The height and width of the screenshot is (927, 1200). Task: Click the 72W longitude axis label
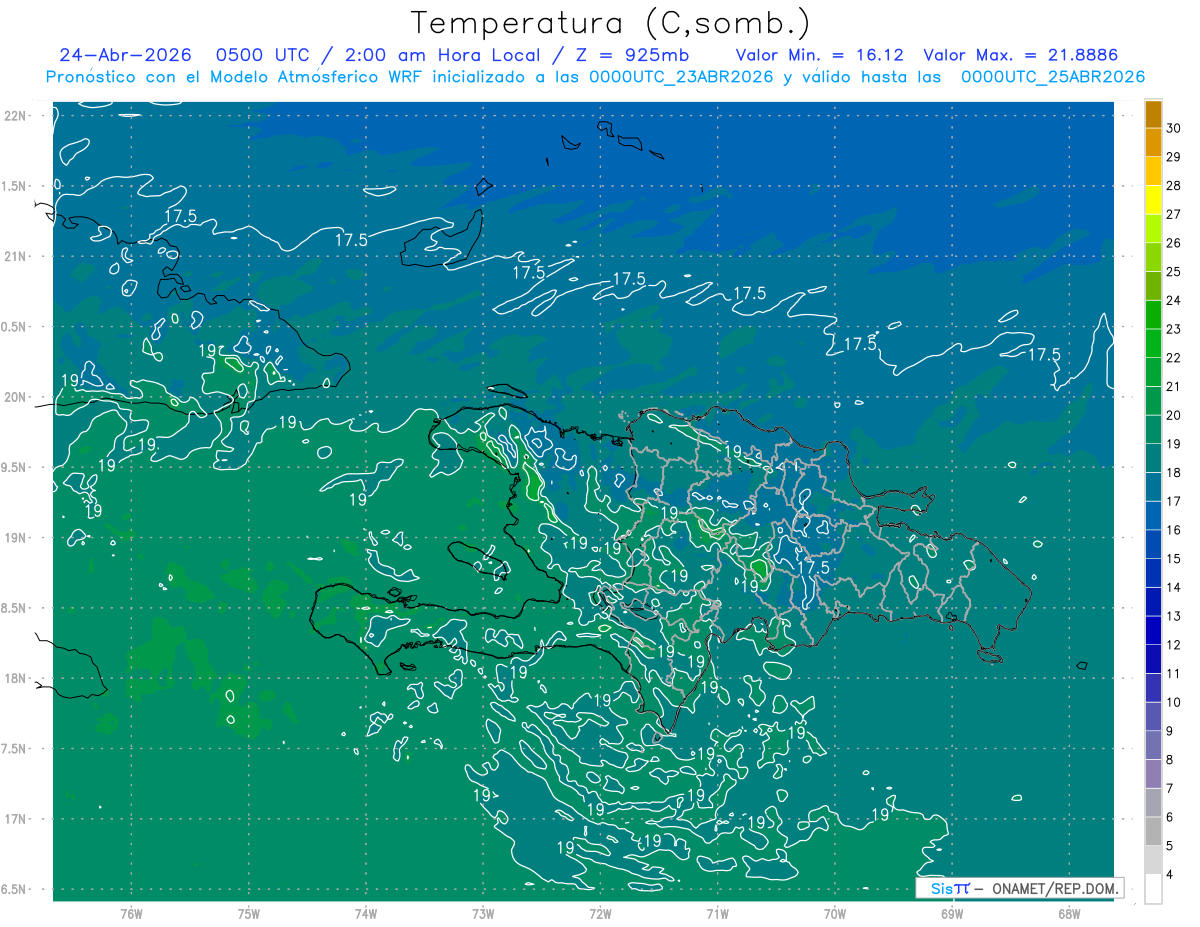click(600, 913)
